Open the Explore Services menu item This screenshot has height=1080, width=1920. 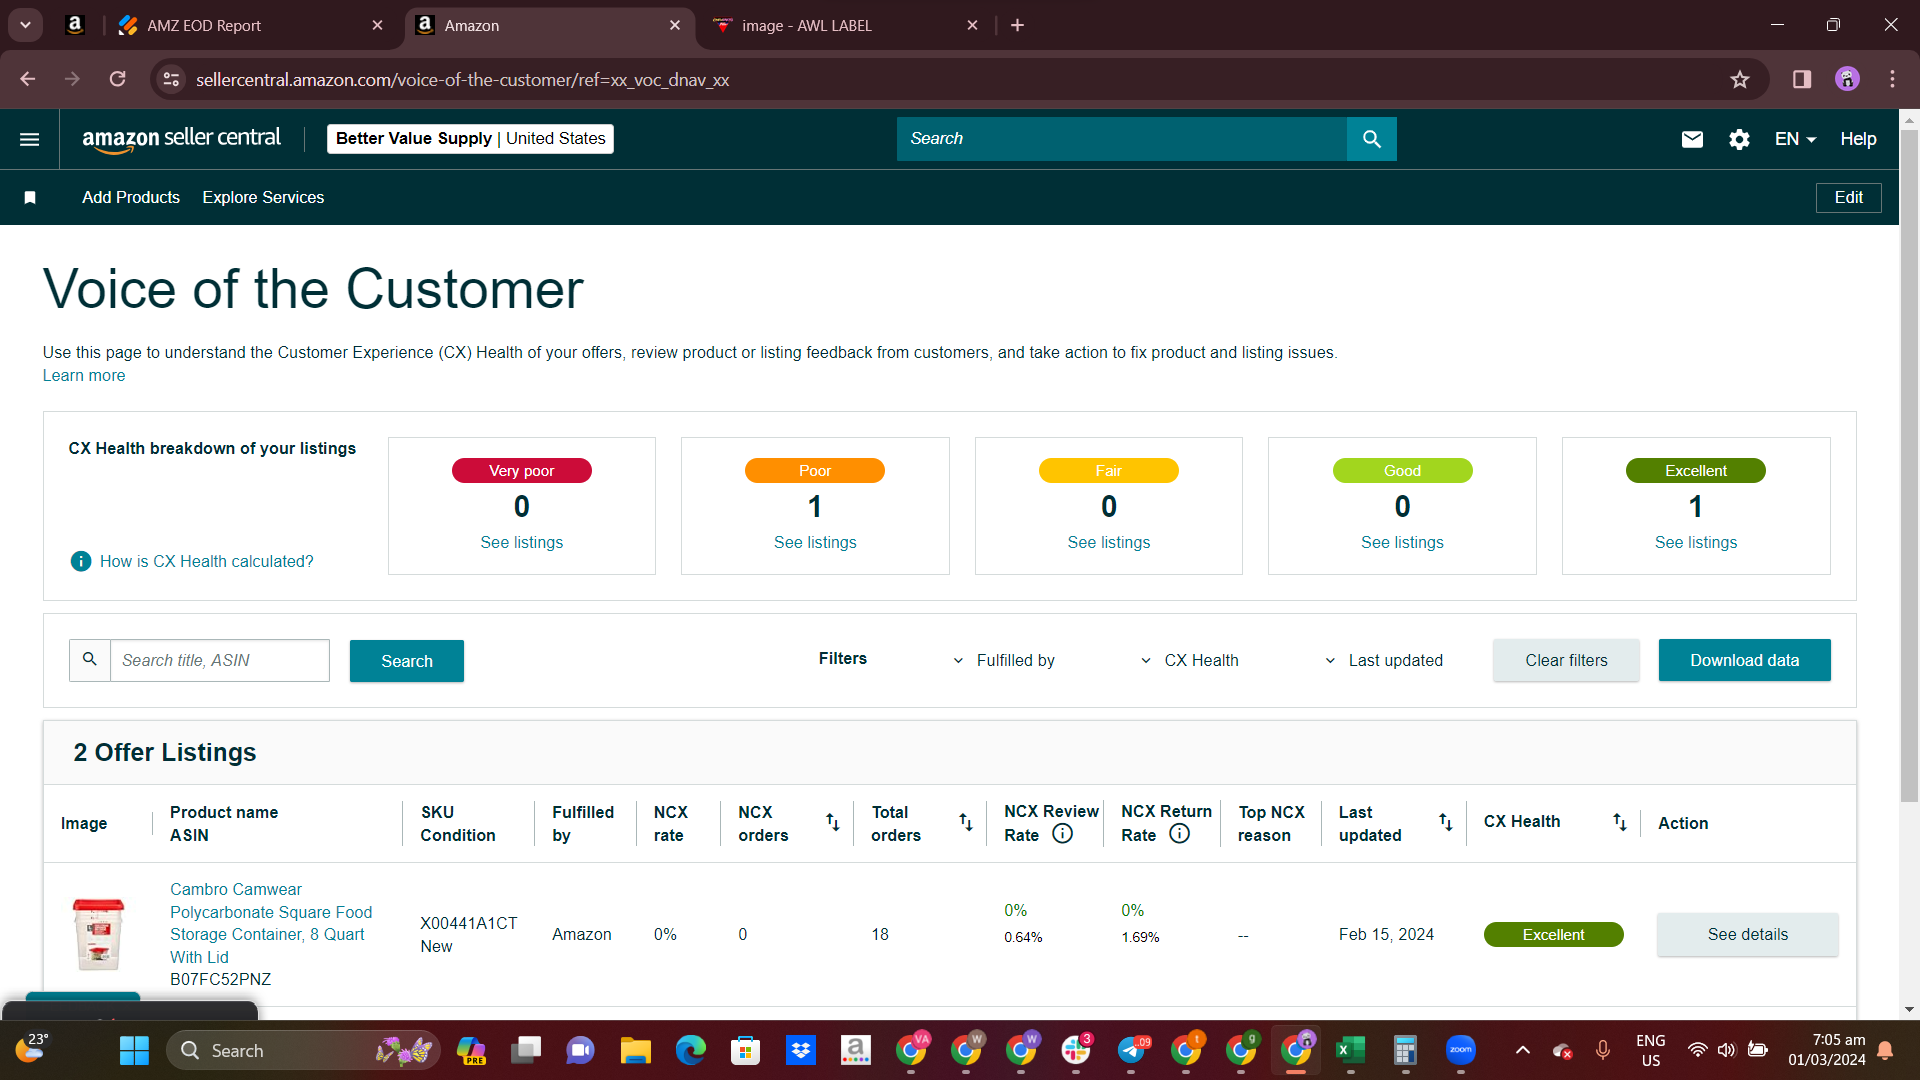[263, 198]
